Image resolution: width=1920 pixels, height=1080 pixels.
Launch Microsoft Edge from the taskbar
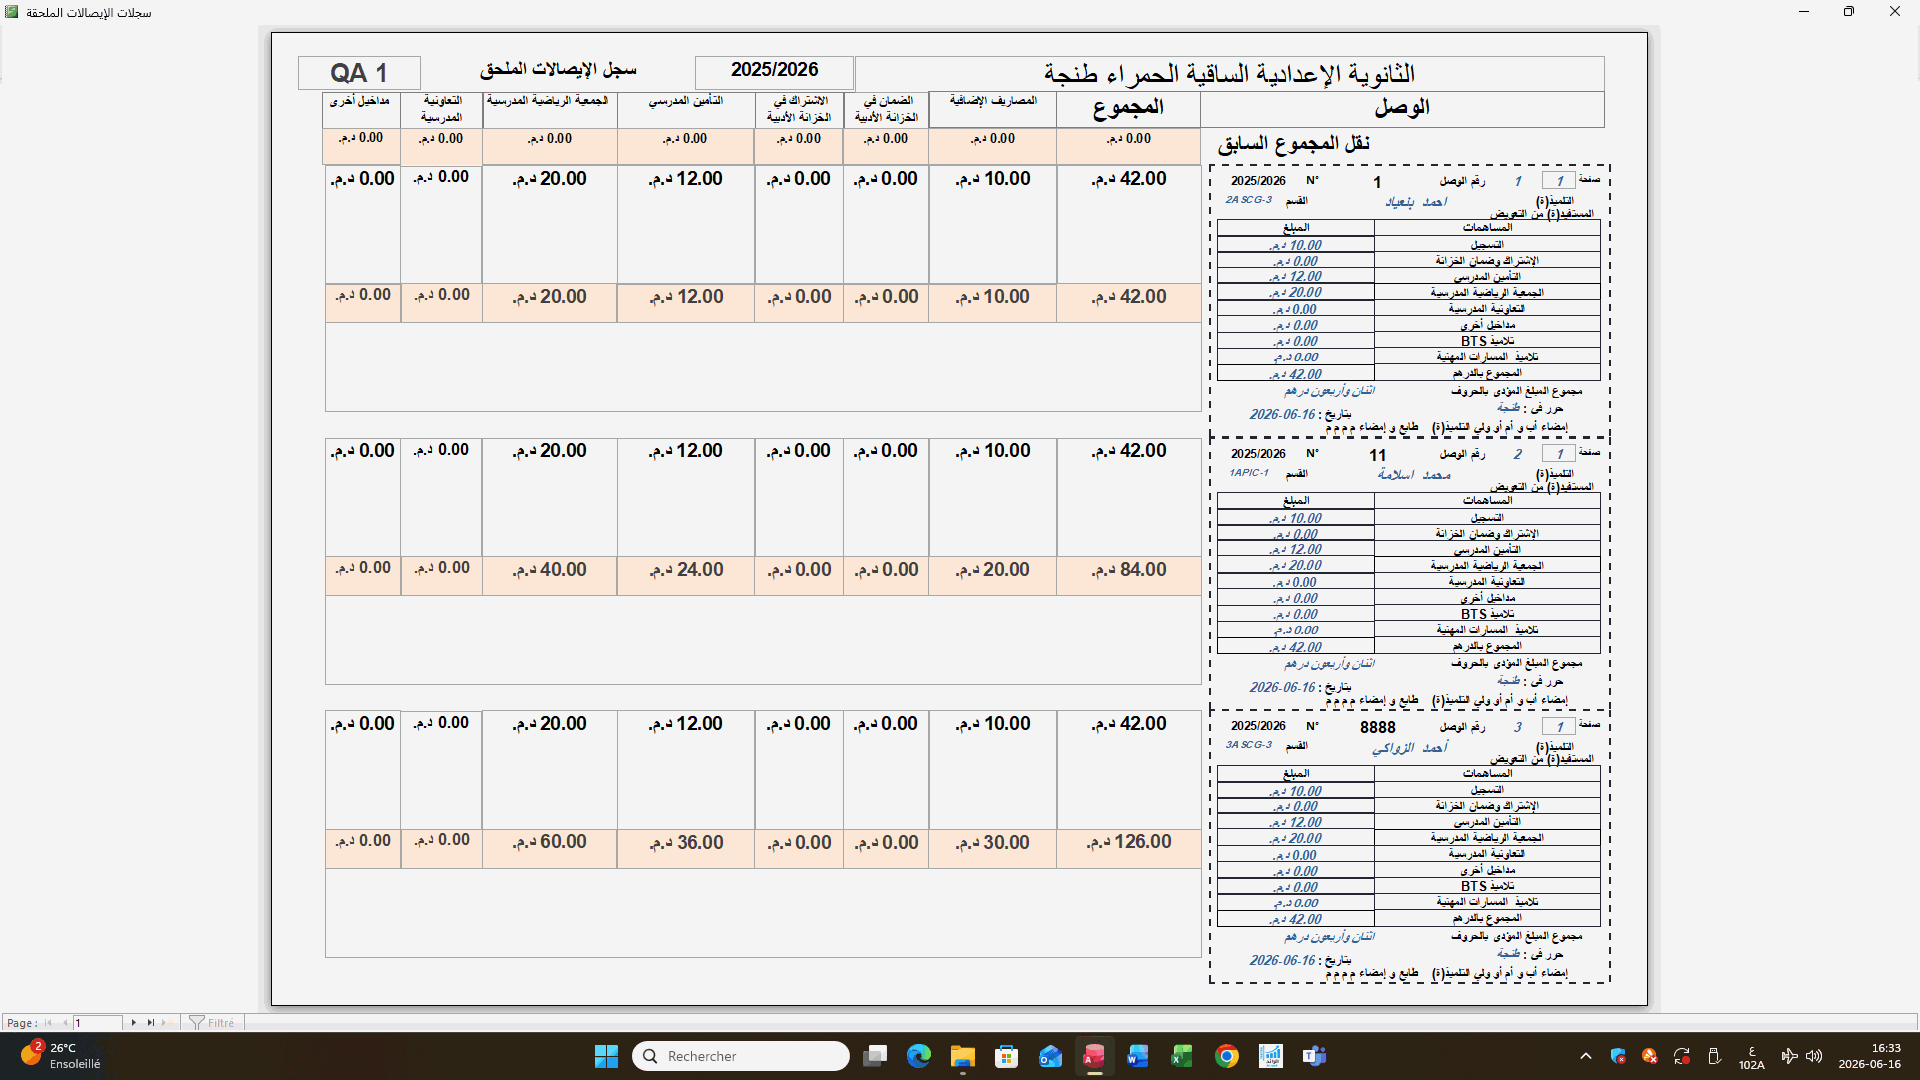pyautogui.click(x=919, y=1056)
